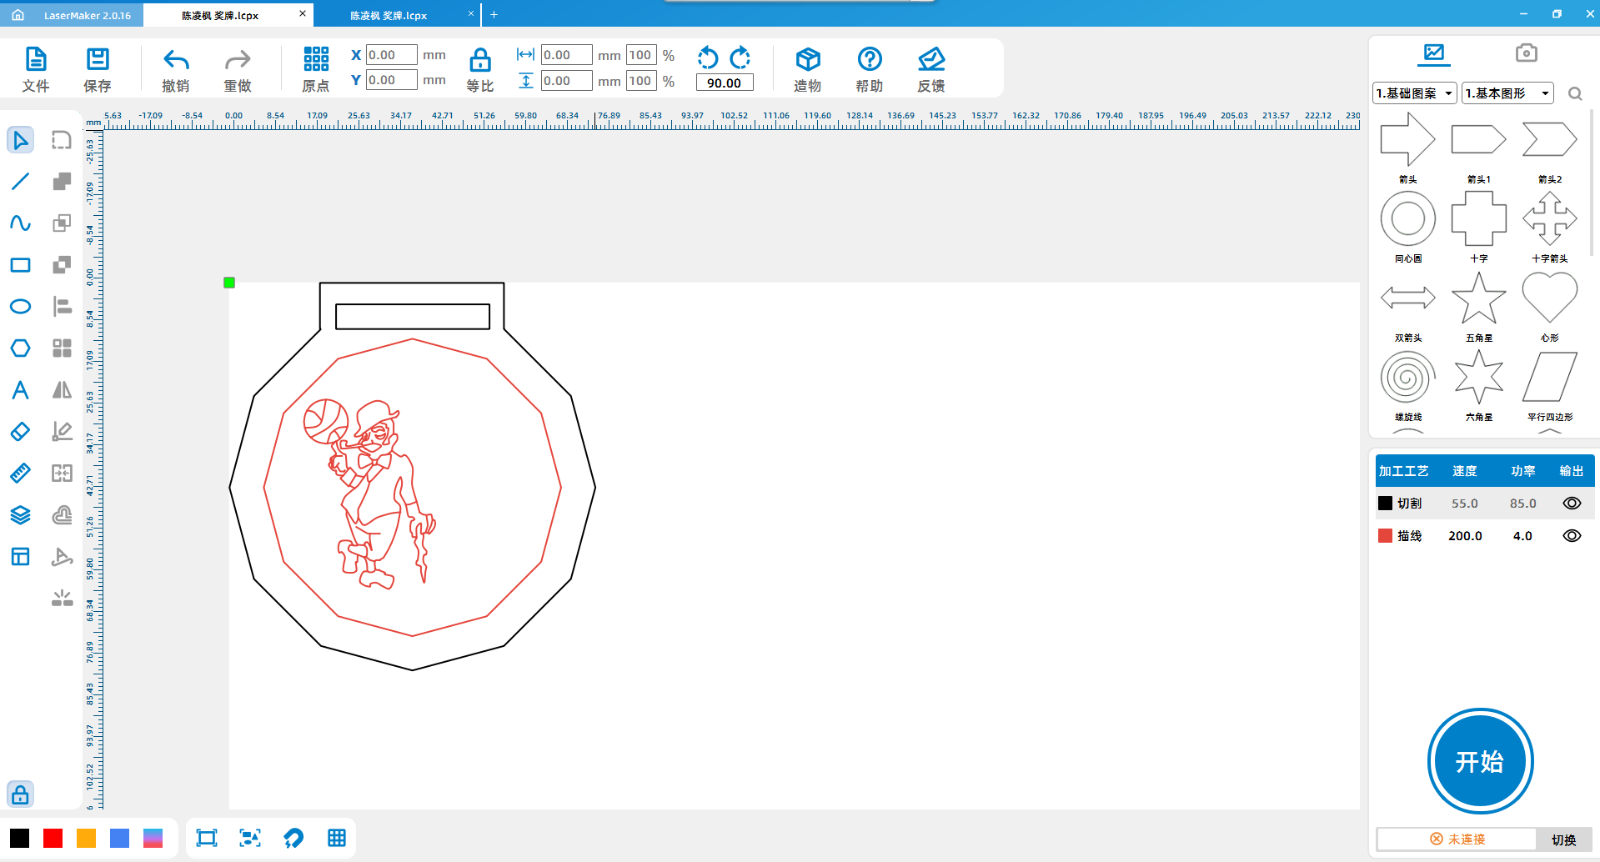Select the line drawing tool
1600x862 pixels.
click(x=20, y=181)
